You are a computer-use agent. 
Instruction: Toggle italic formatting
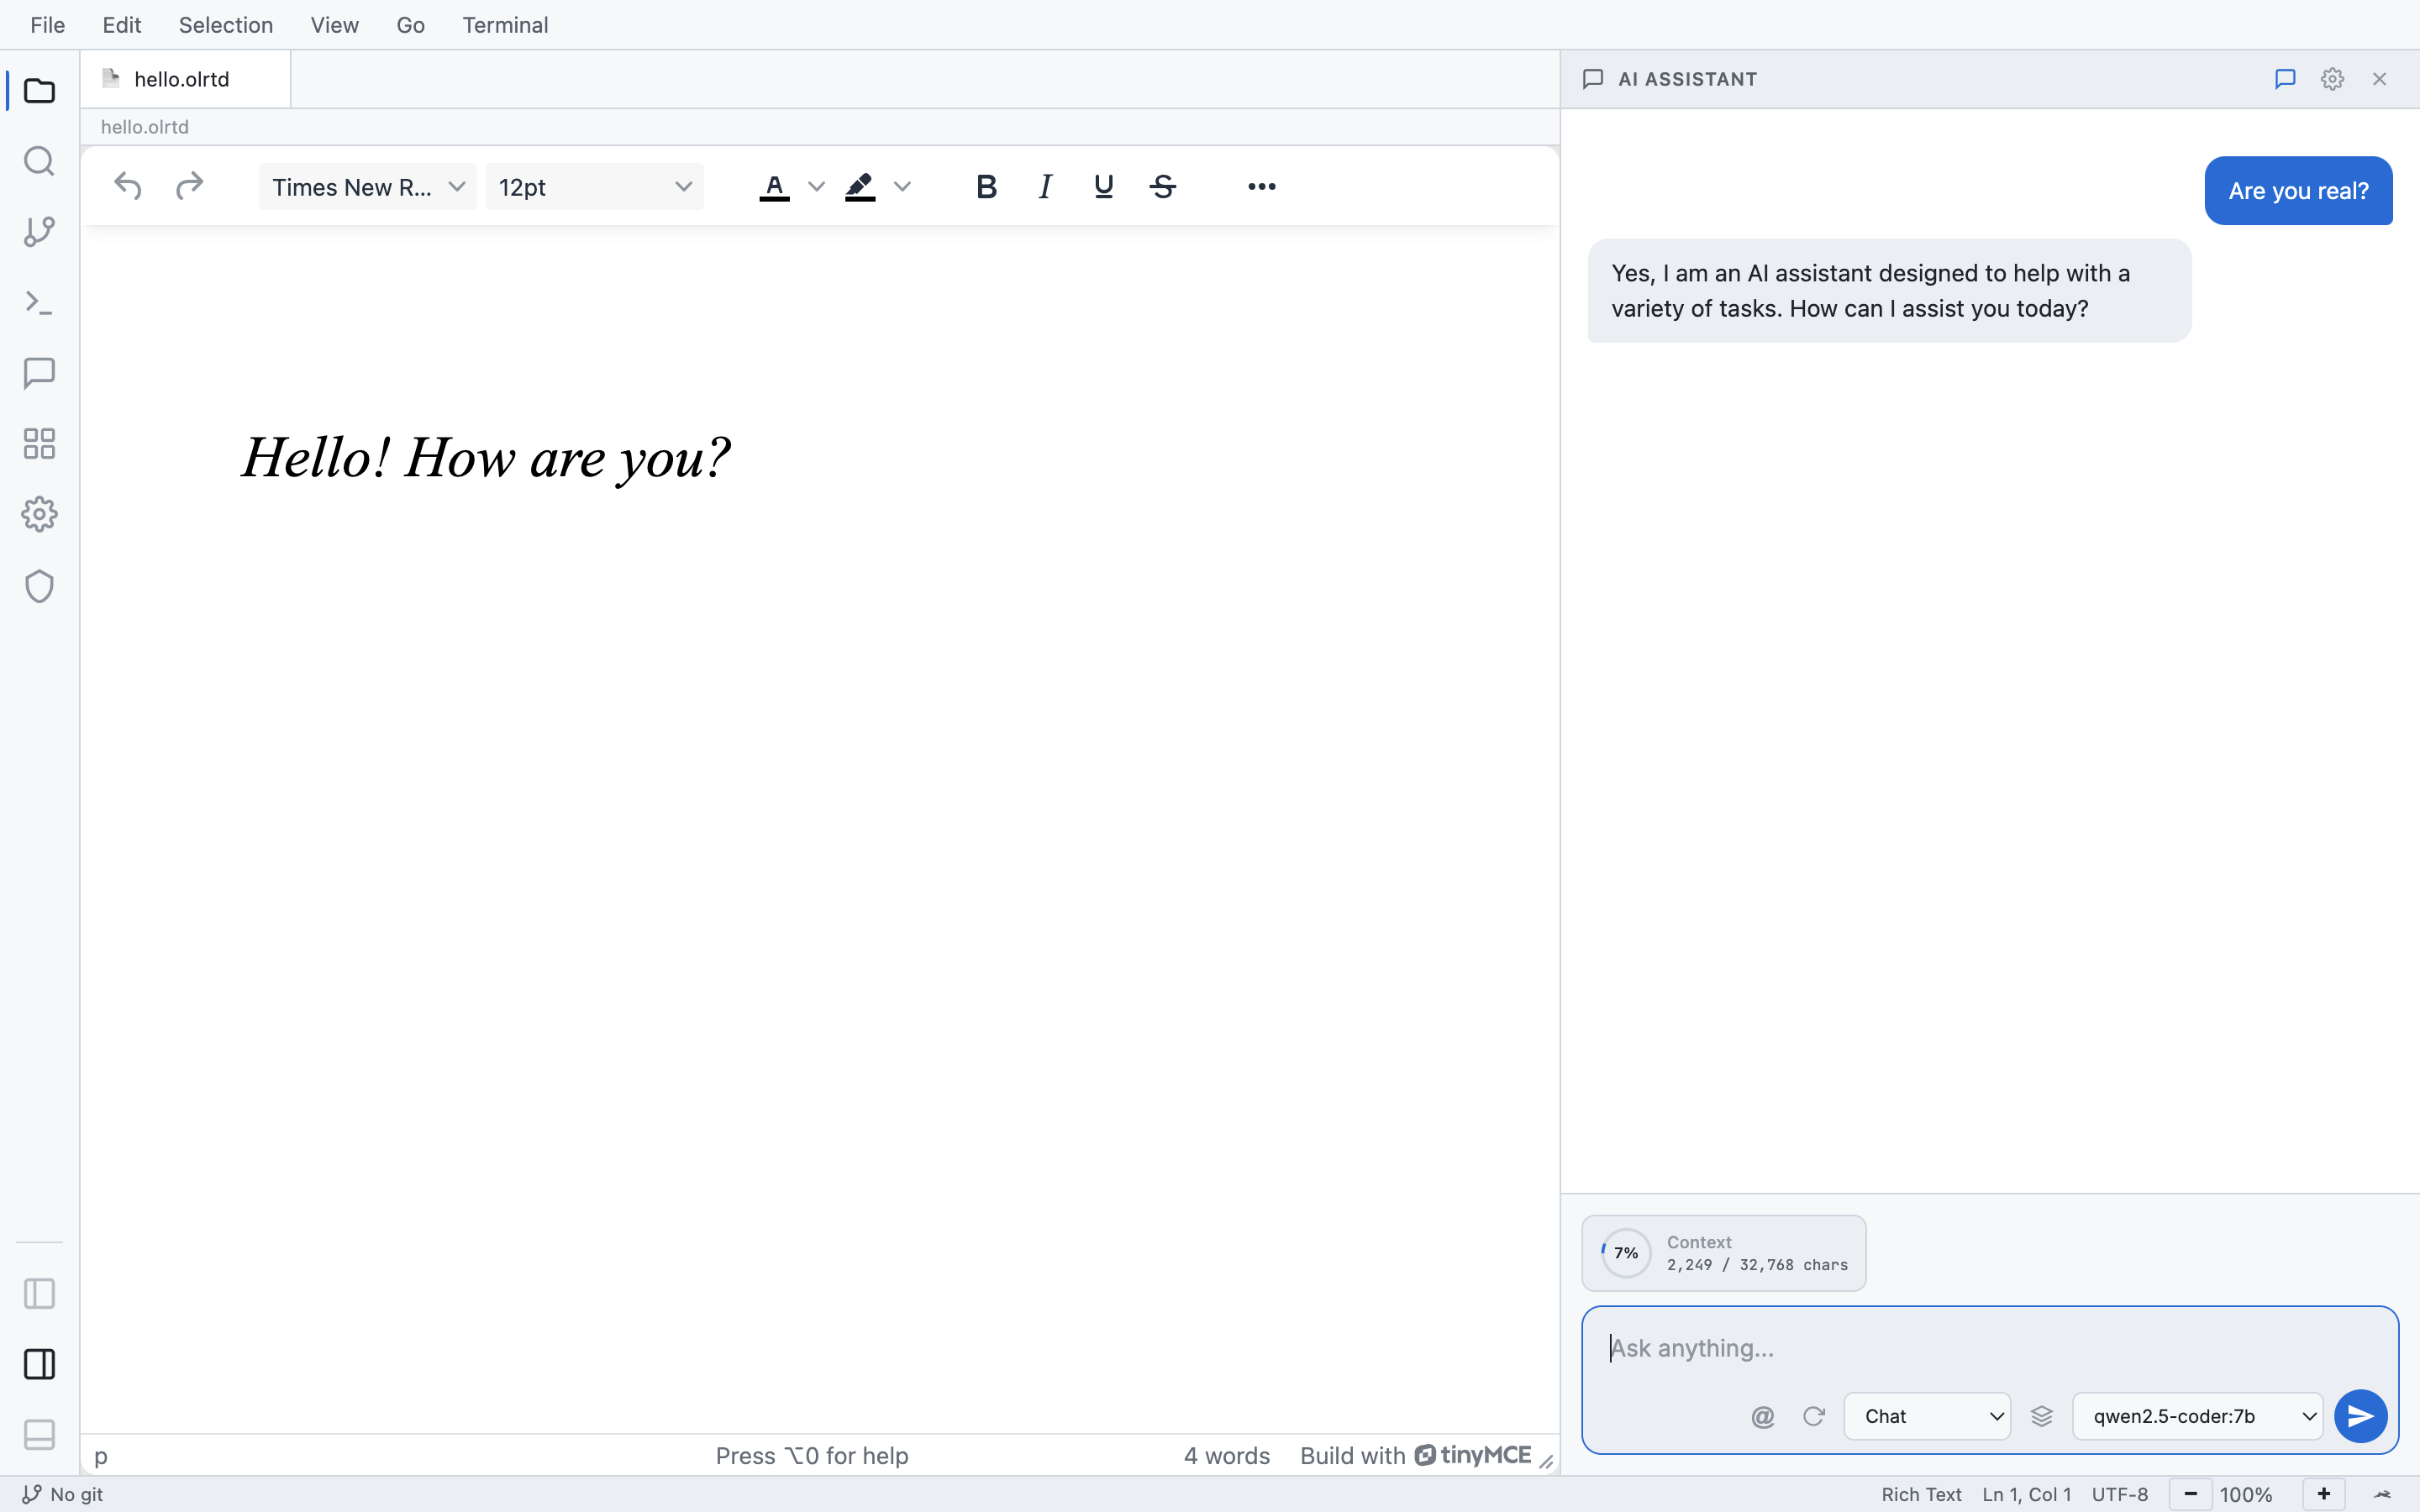[x=1044, y=186]
